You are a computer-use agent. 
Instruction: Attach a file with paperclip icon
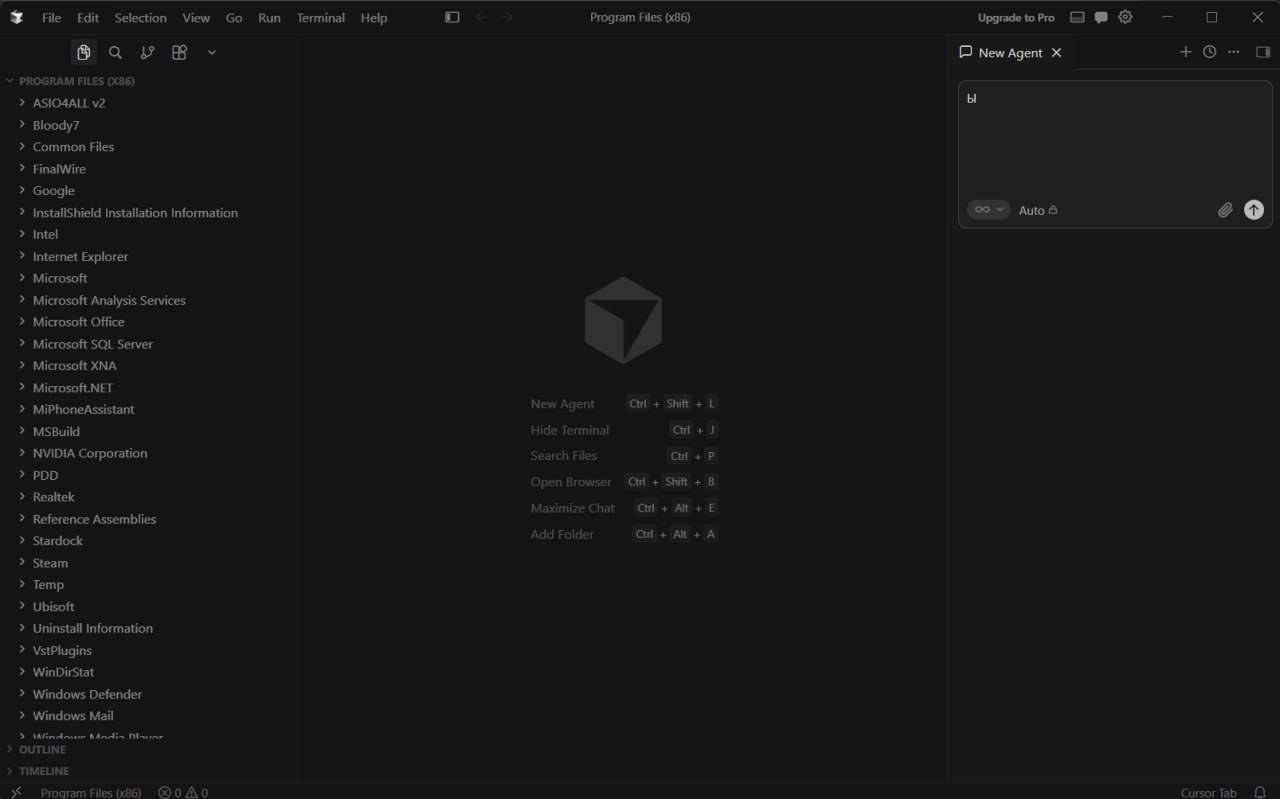click(1225, 210)
